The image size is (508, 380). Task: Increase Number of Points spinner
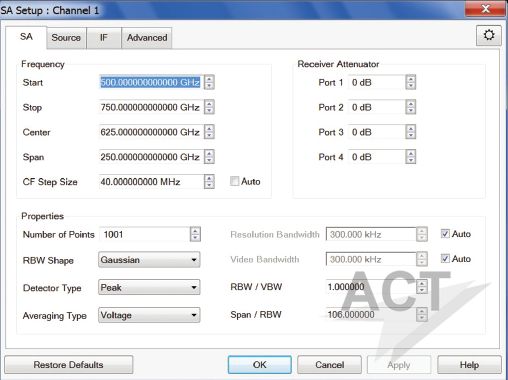(x=195, y=231)
